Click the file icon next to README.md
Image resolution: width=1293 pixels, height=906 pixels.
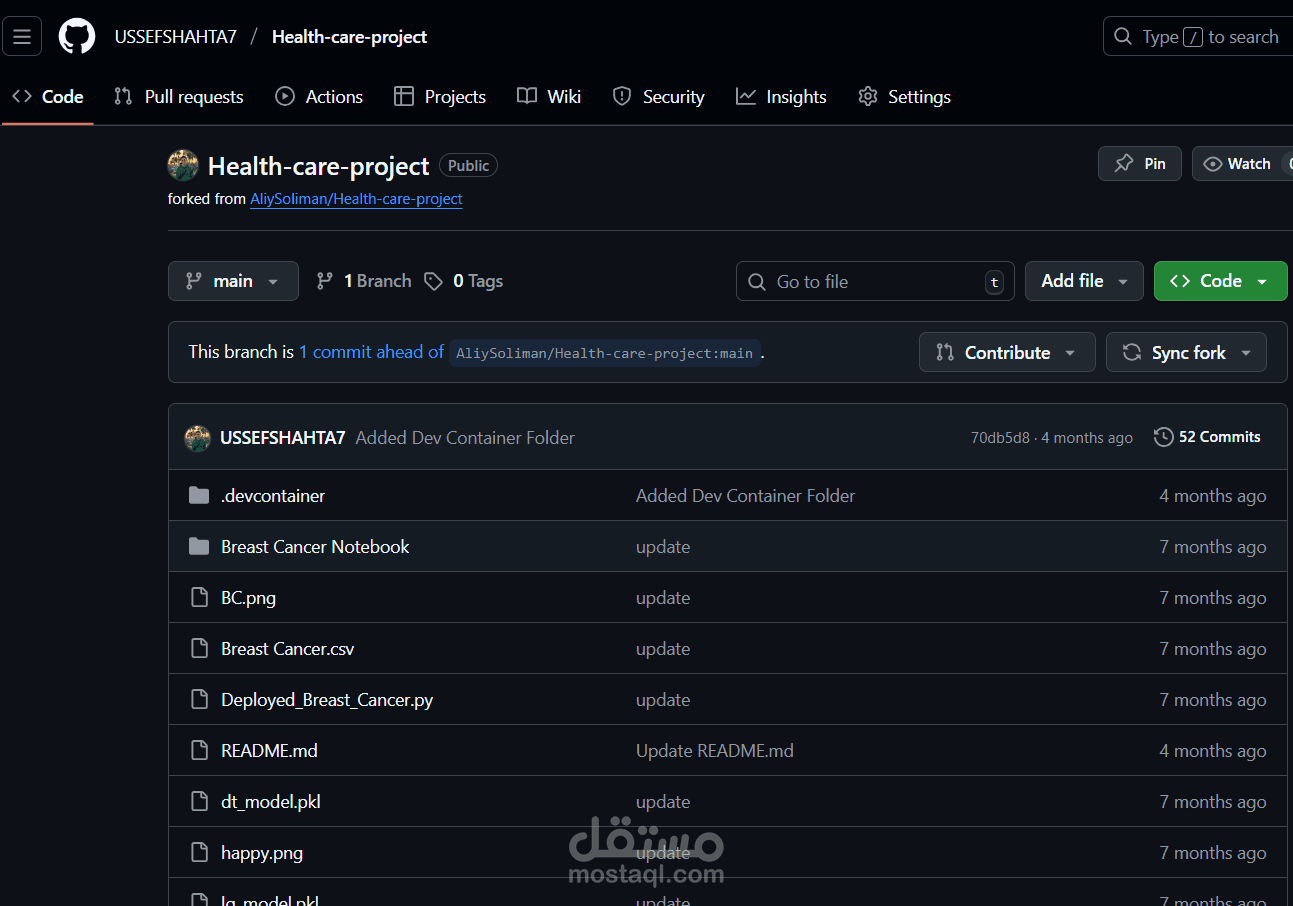click(200, 751)
